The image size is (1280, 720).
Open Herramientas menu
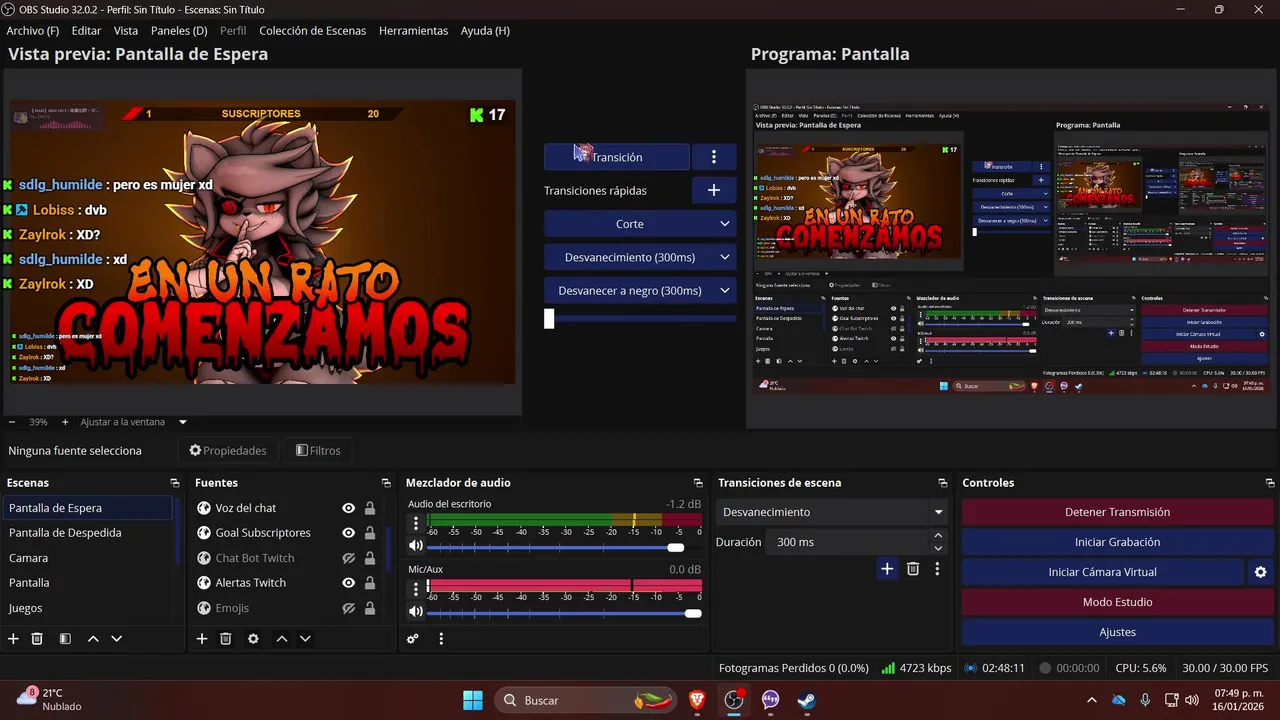coord(413,31)
